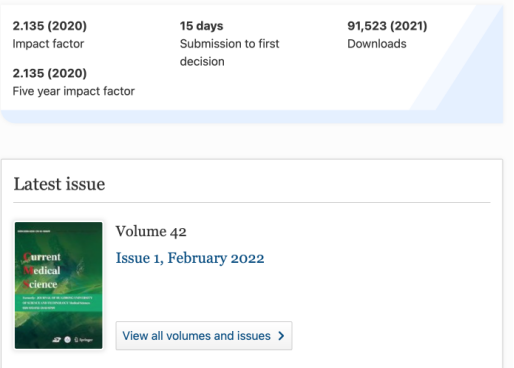
Task: Click the value above Five year impact factor
Action: tap(50, 73)
